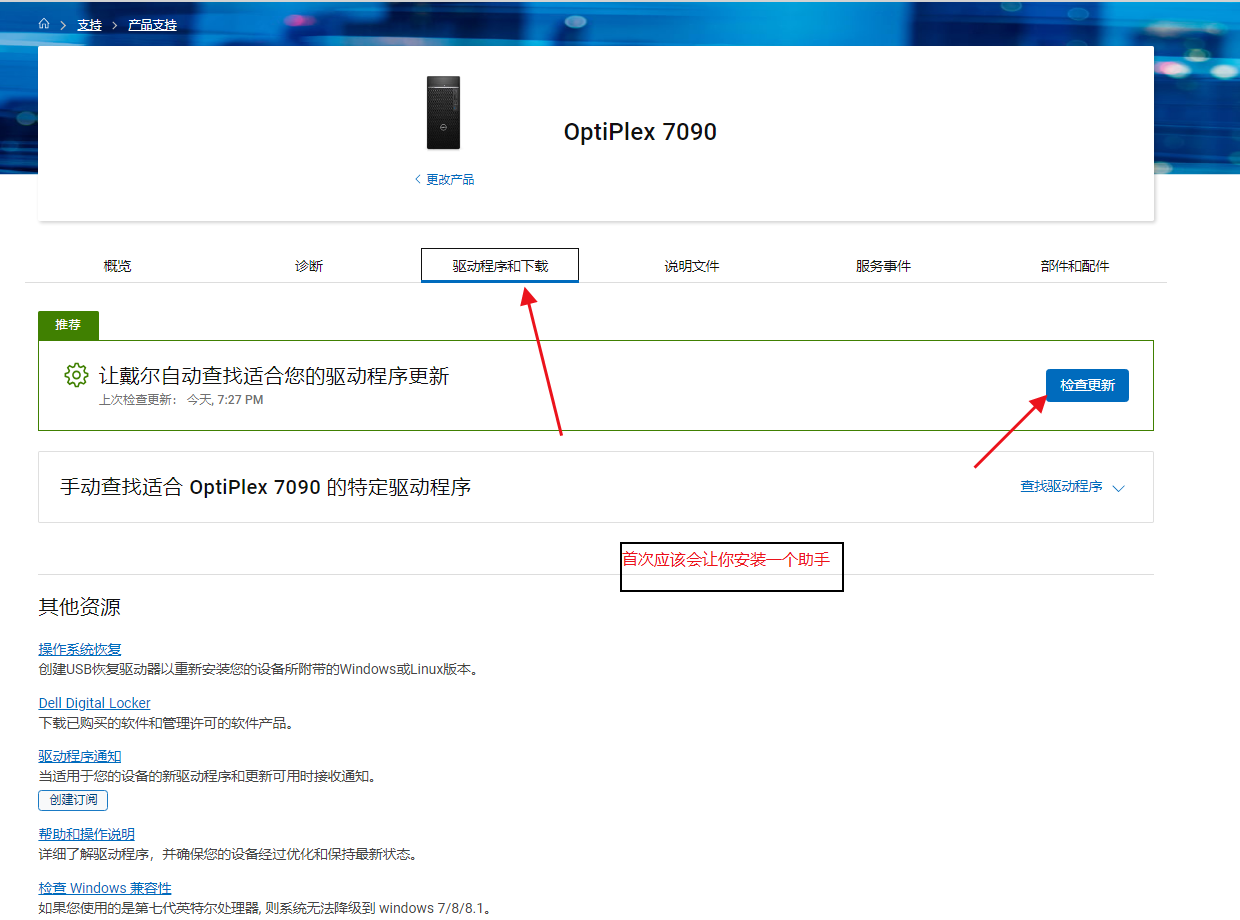Open the 驱动程序通知 link

tap(80, 757)
